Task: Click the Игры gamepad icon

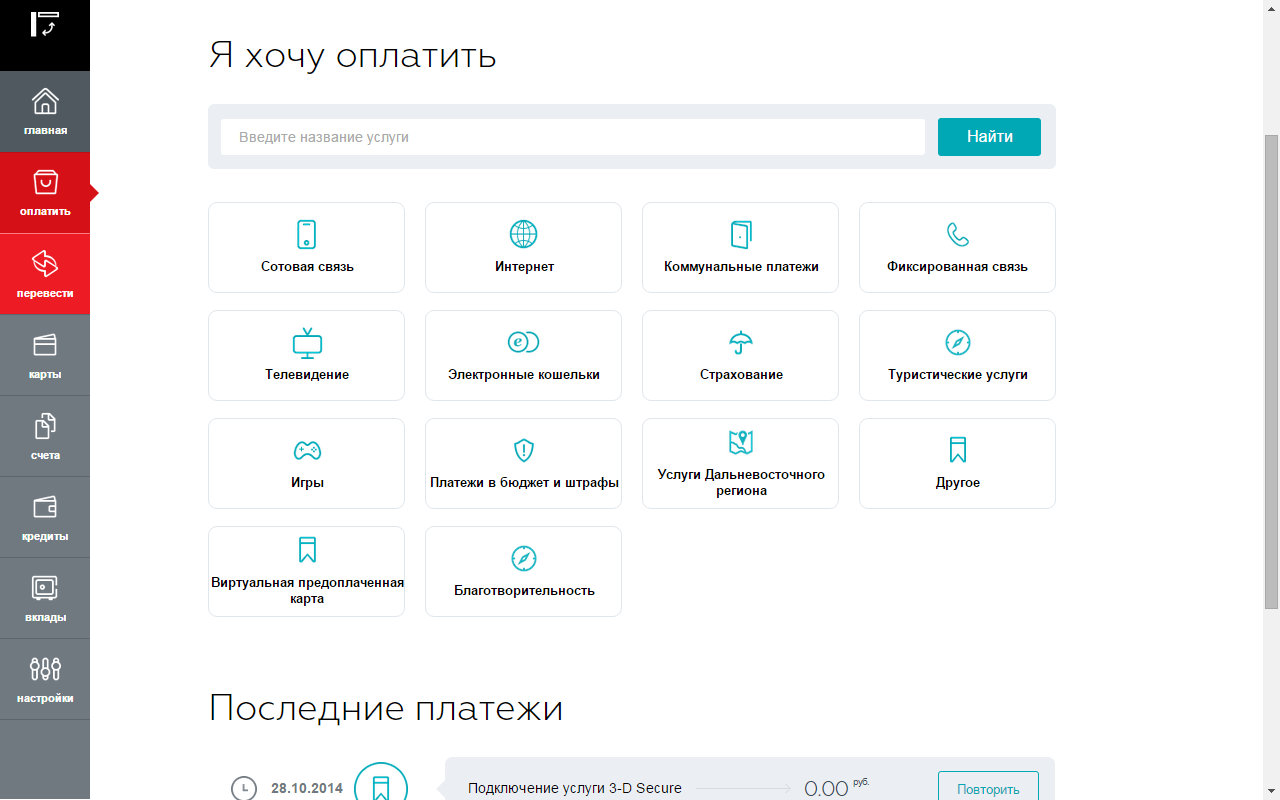Action: tap(307, 450)
